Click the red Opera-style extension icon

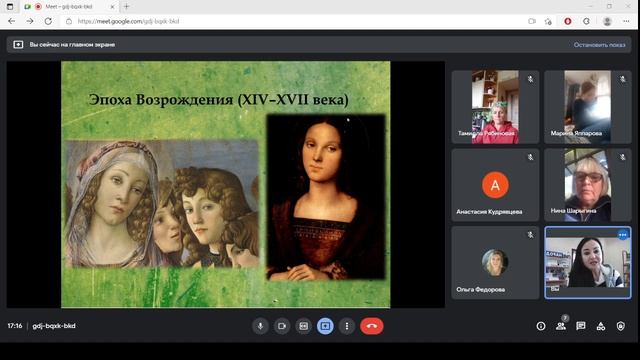tap(568, 21)
